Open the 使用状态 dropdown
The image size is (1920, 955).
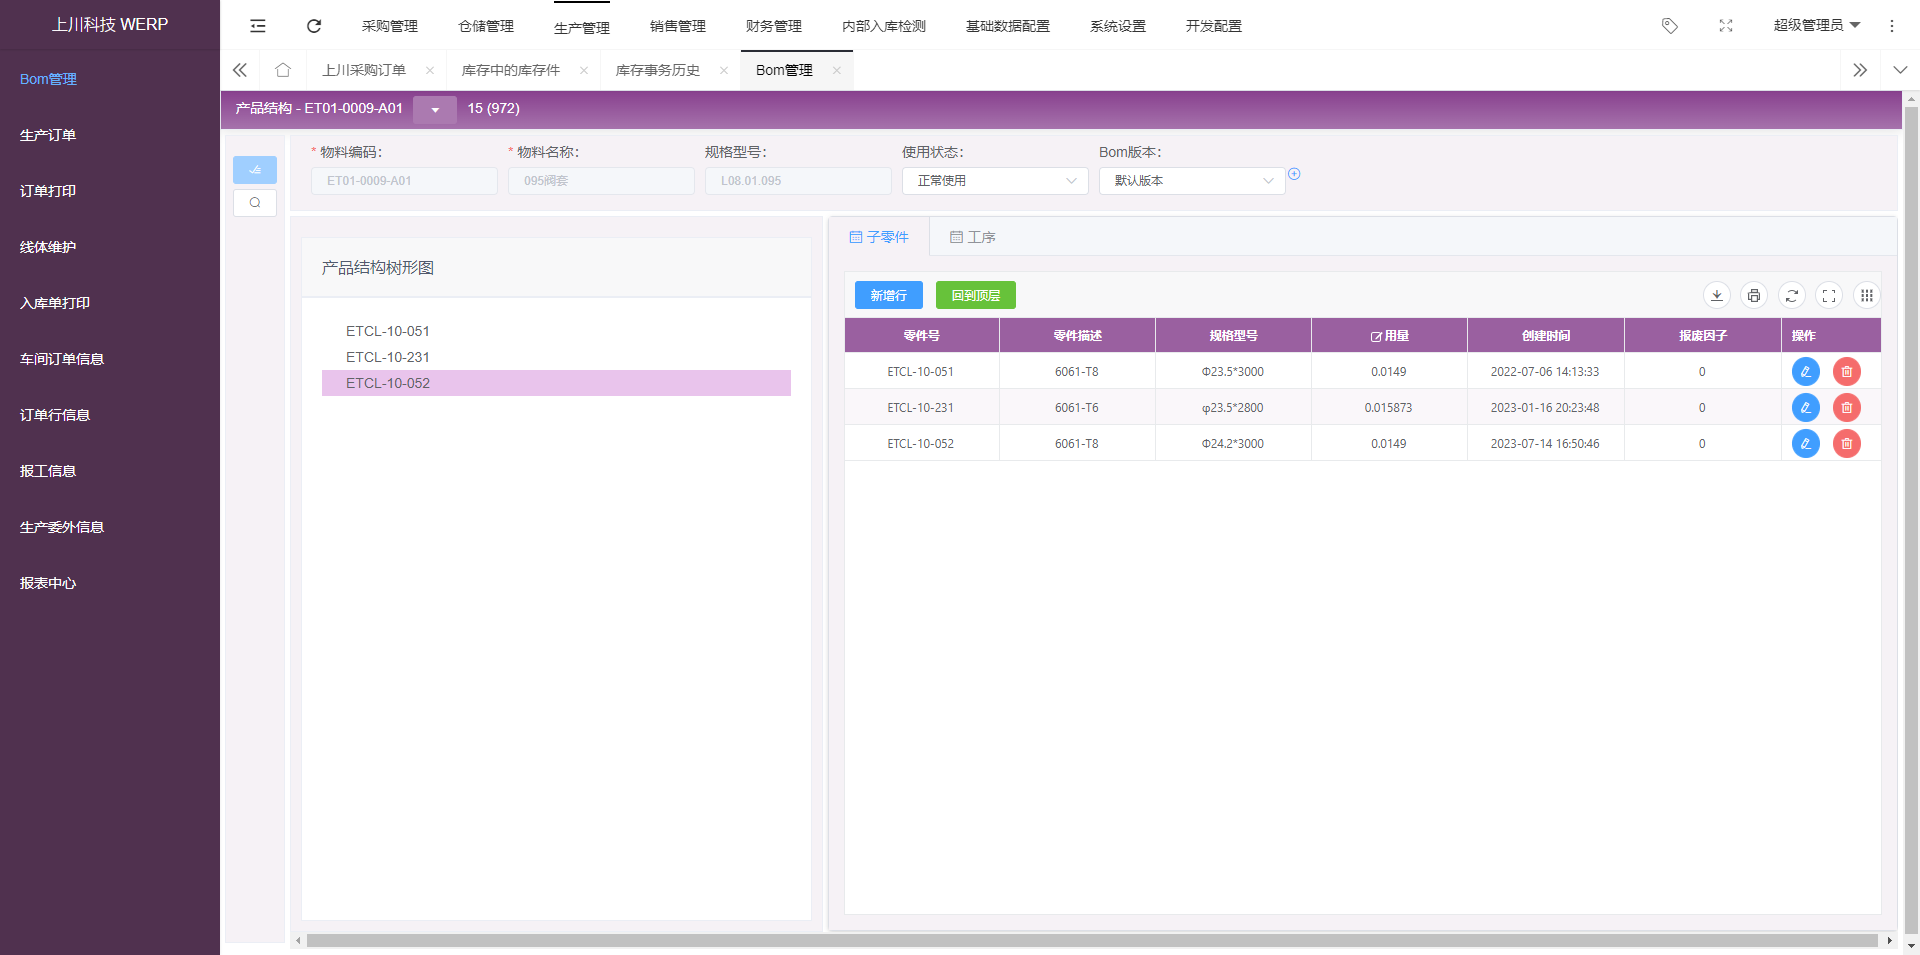click(x=995, y=181)
